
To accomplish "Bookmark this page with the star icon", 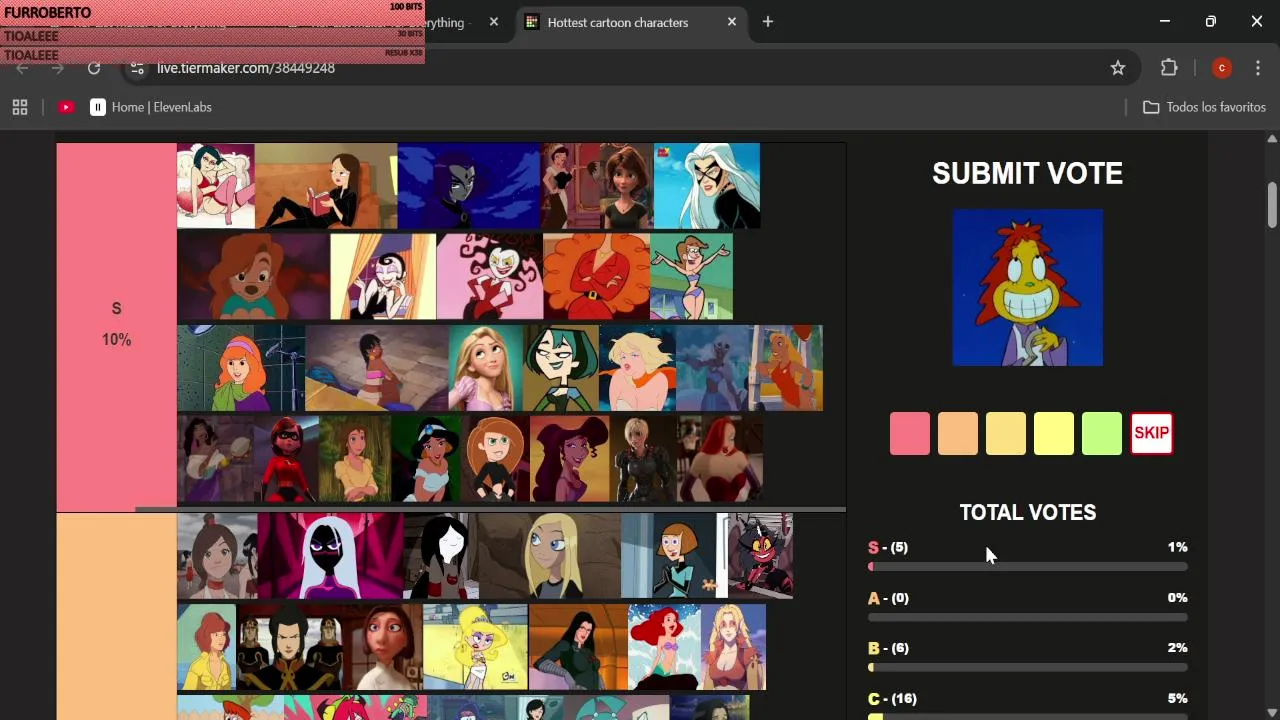I will click(1118, 68).
